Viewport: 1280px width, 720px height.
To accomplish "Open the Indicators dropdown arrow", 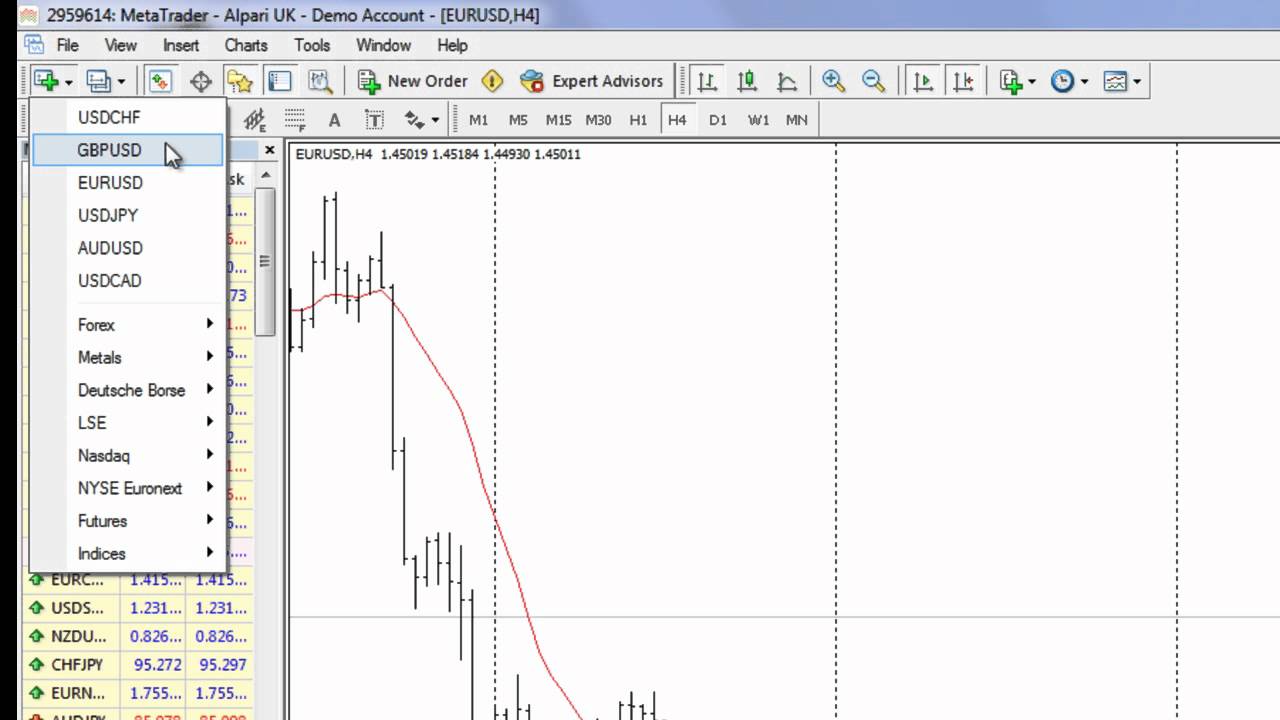I will (1032, 82).
